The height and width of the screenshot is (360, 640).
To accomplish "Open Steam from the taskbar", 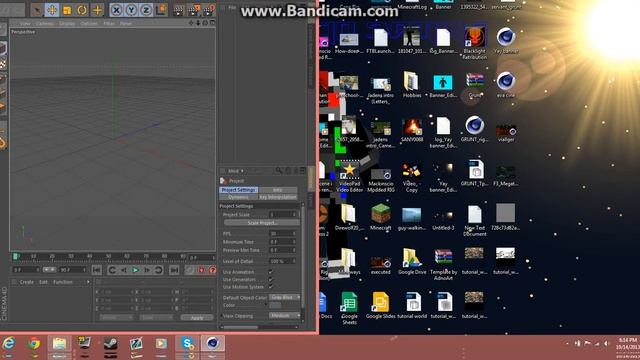I will pos(110,344).
